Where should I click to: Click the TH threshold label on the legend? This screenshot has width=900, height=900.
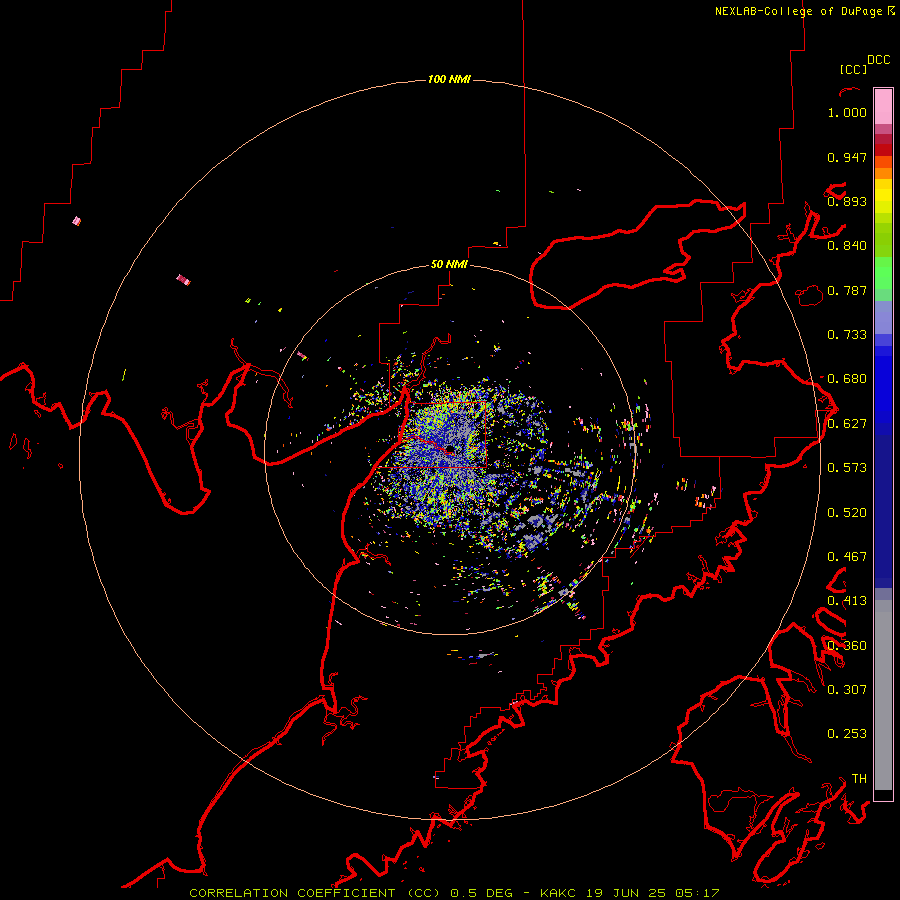859,779
